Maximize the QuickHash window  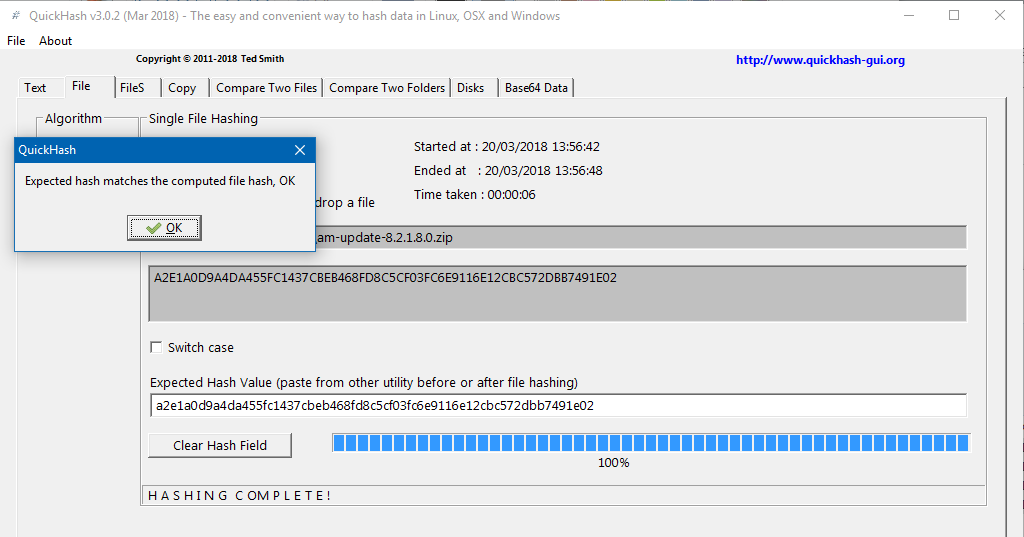(x=954, y=16)
